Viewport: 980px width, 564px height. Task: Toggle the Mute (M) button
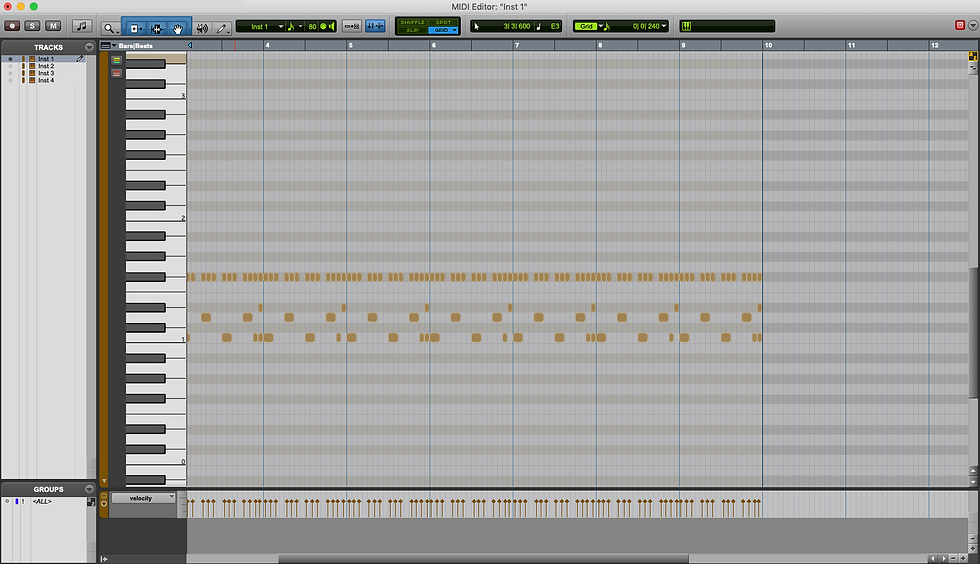point(53,26)
